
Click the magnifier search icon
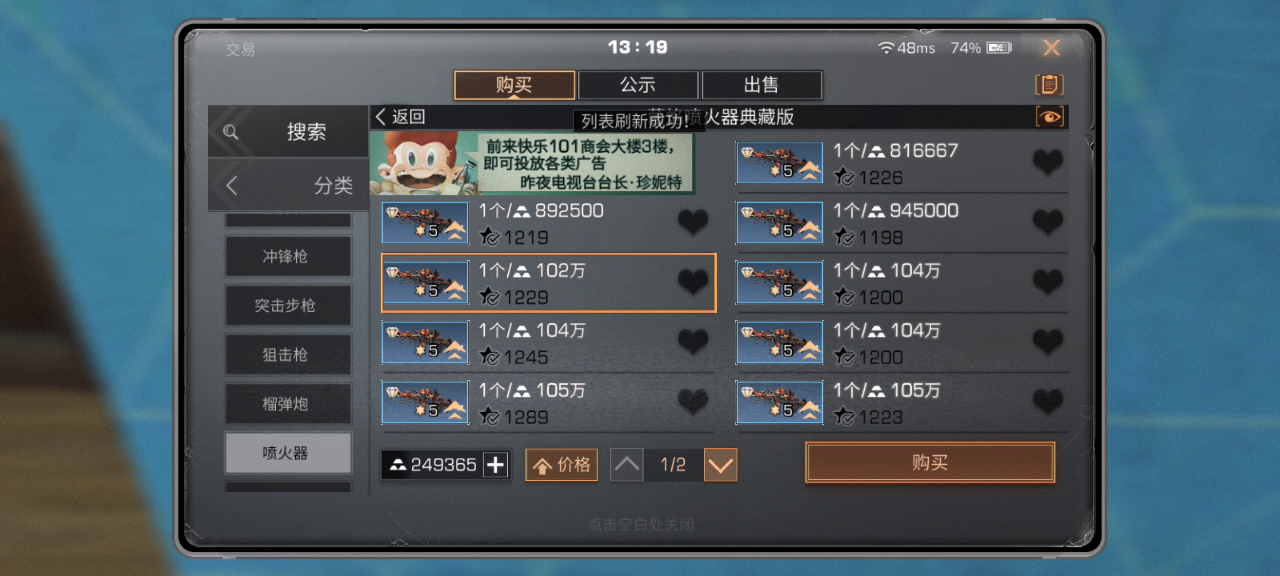click(x=231, y=132)
